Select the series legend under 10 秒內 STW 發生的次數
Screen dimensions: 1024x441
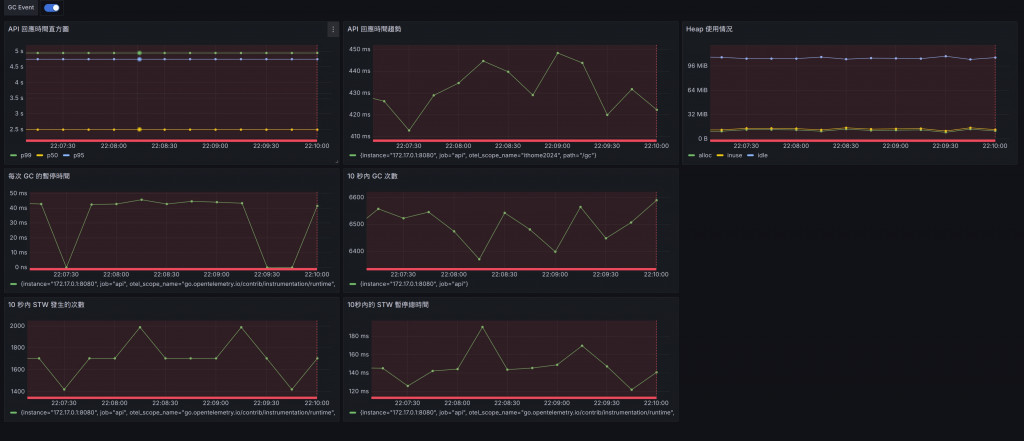coord(178,413)
